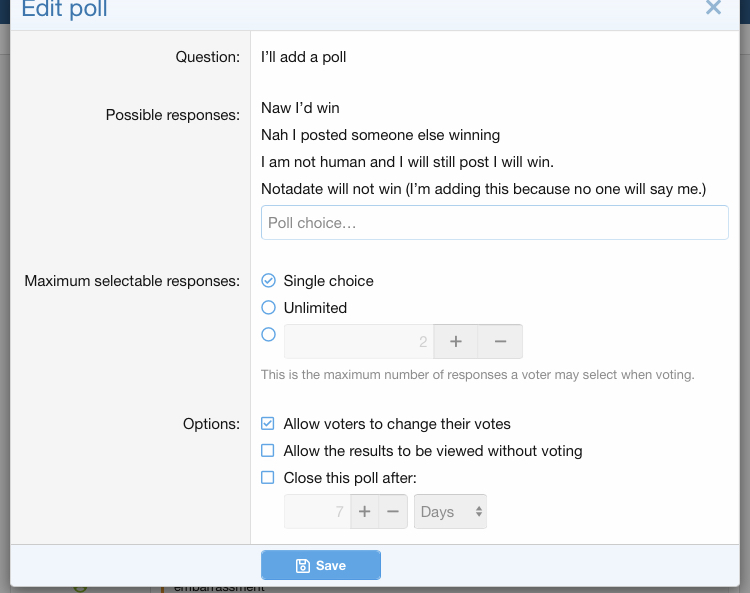
Task: Uncheck Allow voters to change their votes
Action: [x=268, y=424]
